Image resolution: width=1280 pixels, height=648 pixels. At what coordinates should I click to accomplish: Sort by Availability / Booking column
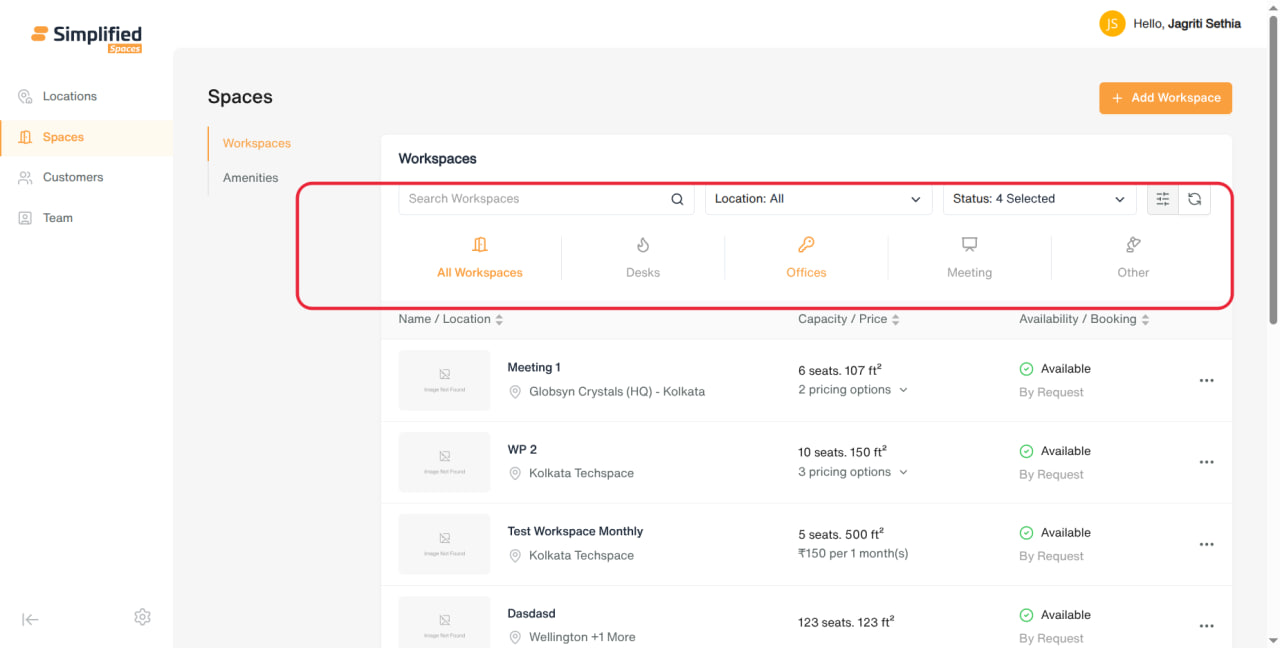(1084, 319)
